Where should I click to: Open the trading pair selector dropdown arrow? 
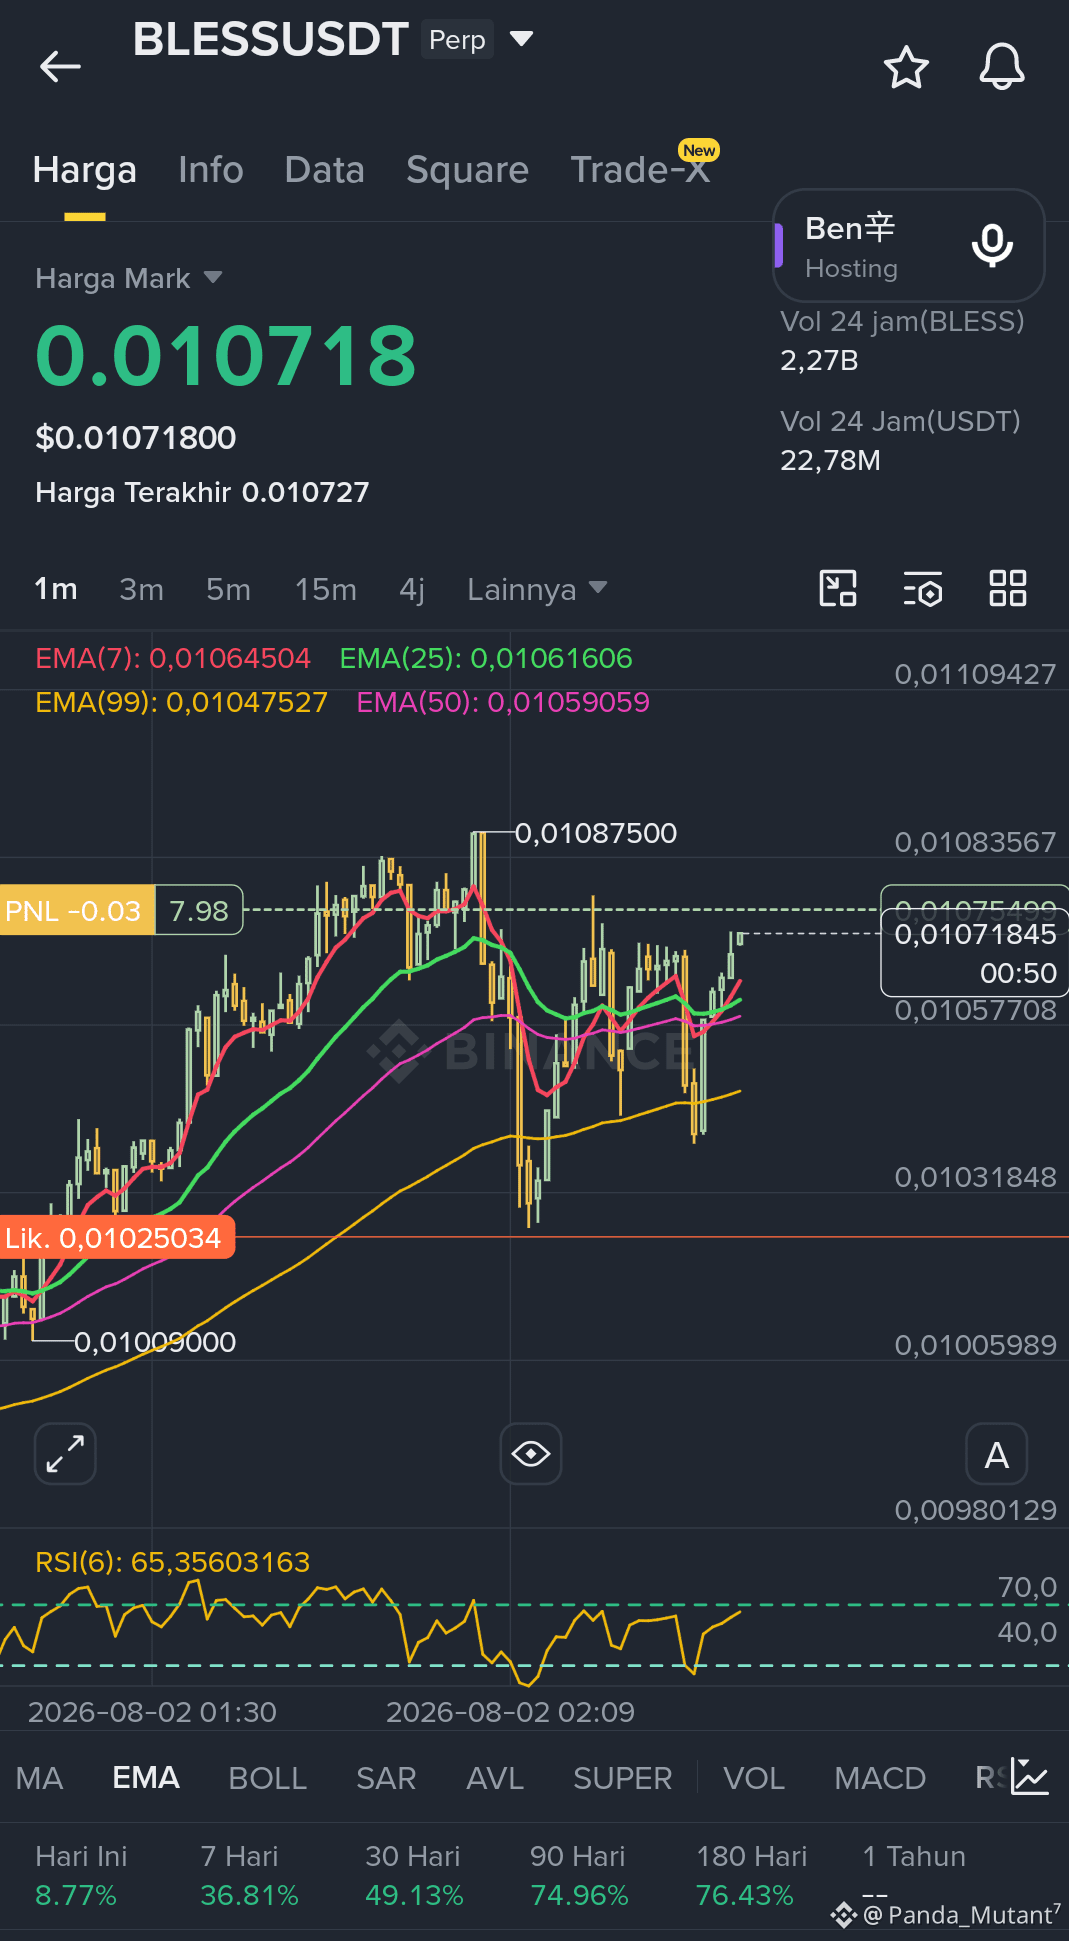click(521, 39)
